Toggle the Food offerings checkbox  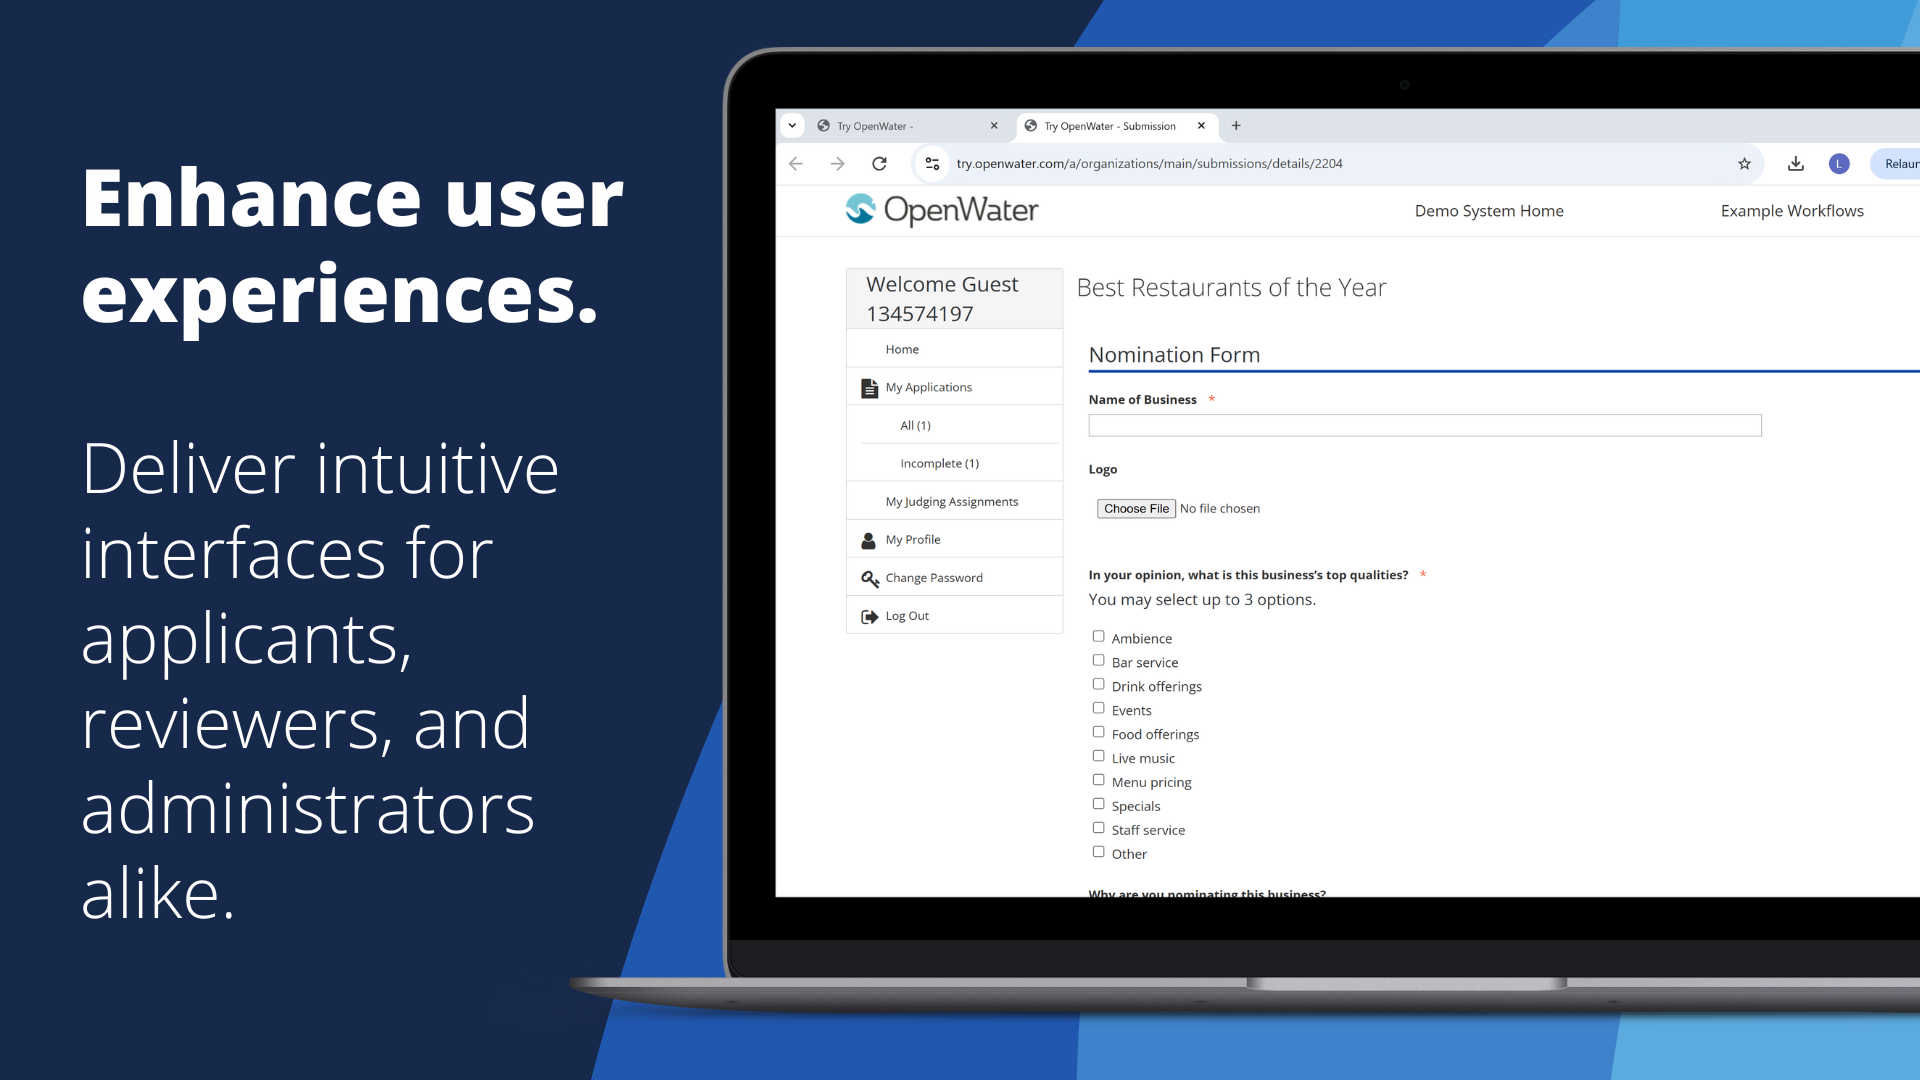tap(1097, 732)
